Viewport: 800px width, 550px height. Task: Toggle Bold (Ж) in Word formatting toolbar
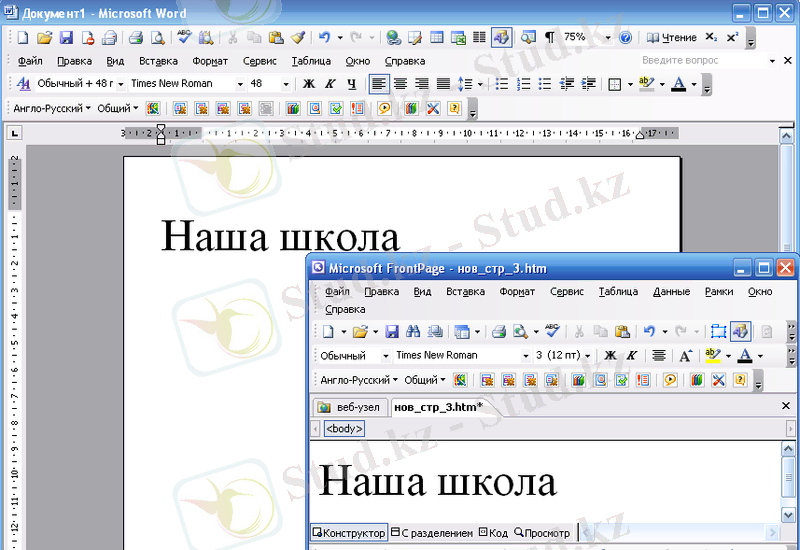tap(309, 84)
